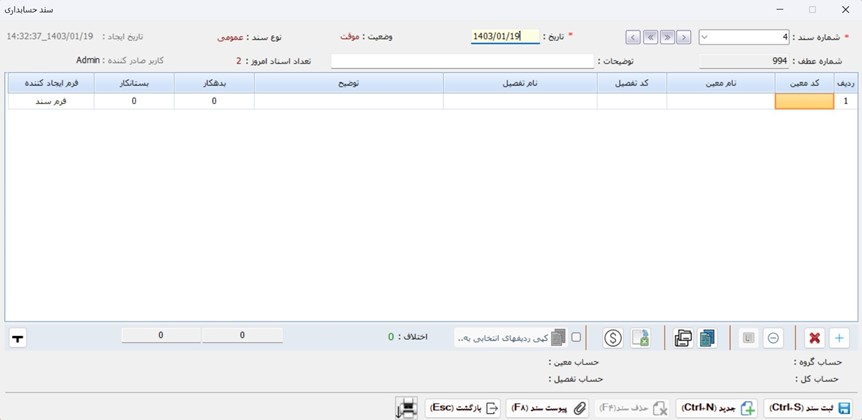Click the حساب گروه label

(x=817, y=362)
